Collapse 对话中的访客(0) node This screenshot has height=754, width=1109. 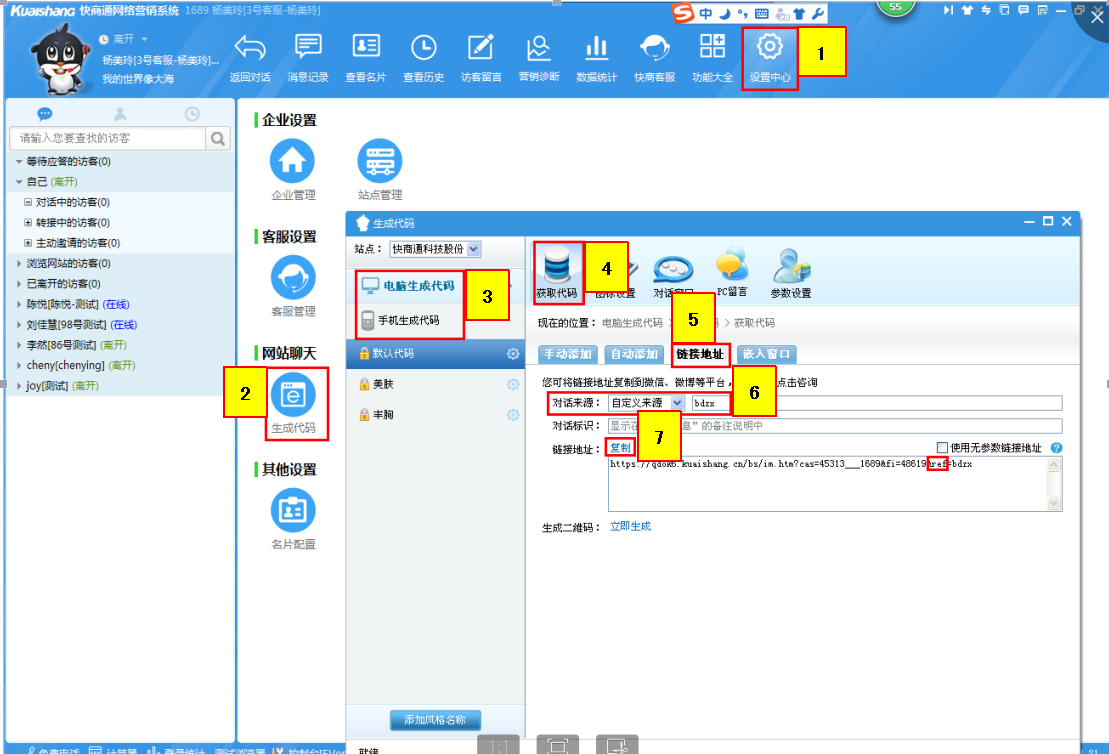tap(28, 202)
